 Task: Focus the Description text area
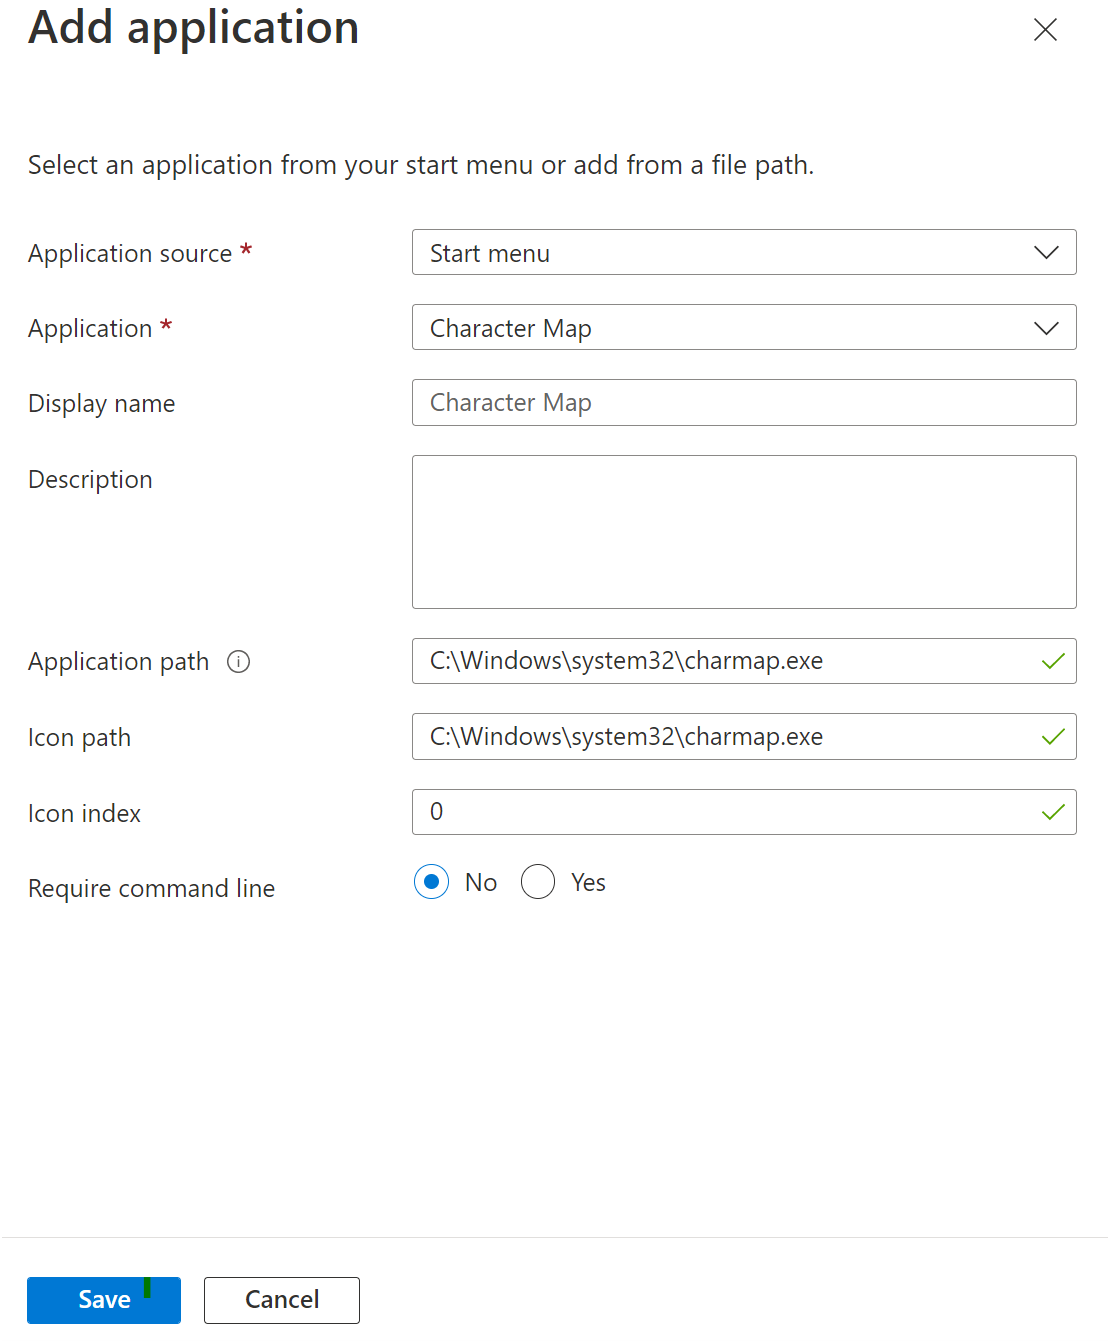744,532
